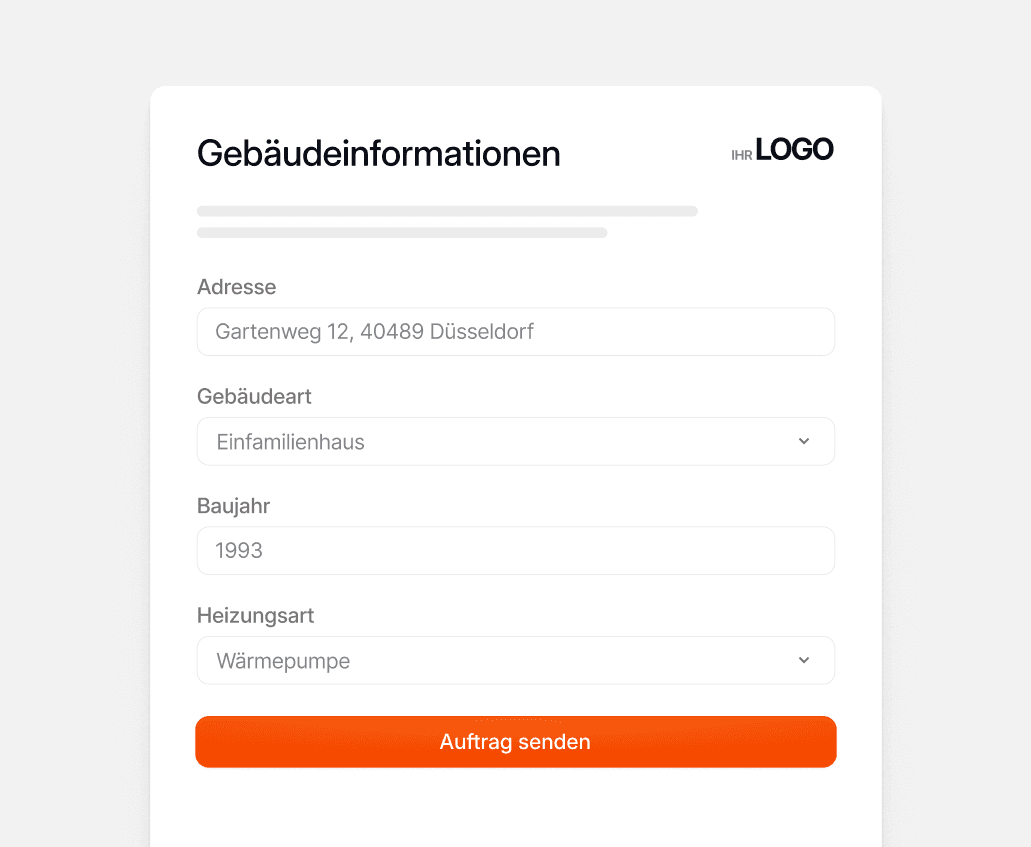Click the longer gray placeholder text bar
Screen dimensions: 1031x847
(447, 211)
